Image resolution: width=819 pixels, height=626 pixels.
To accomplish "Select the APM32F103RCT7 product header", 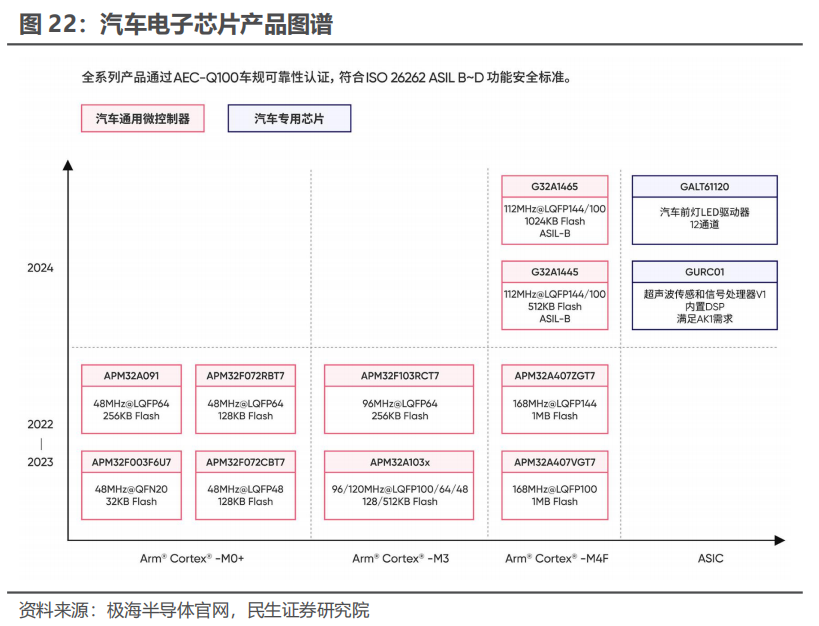I will [x=400, y=376].
